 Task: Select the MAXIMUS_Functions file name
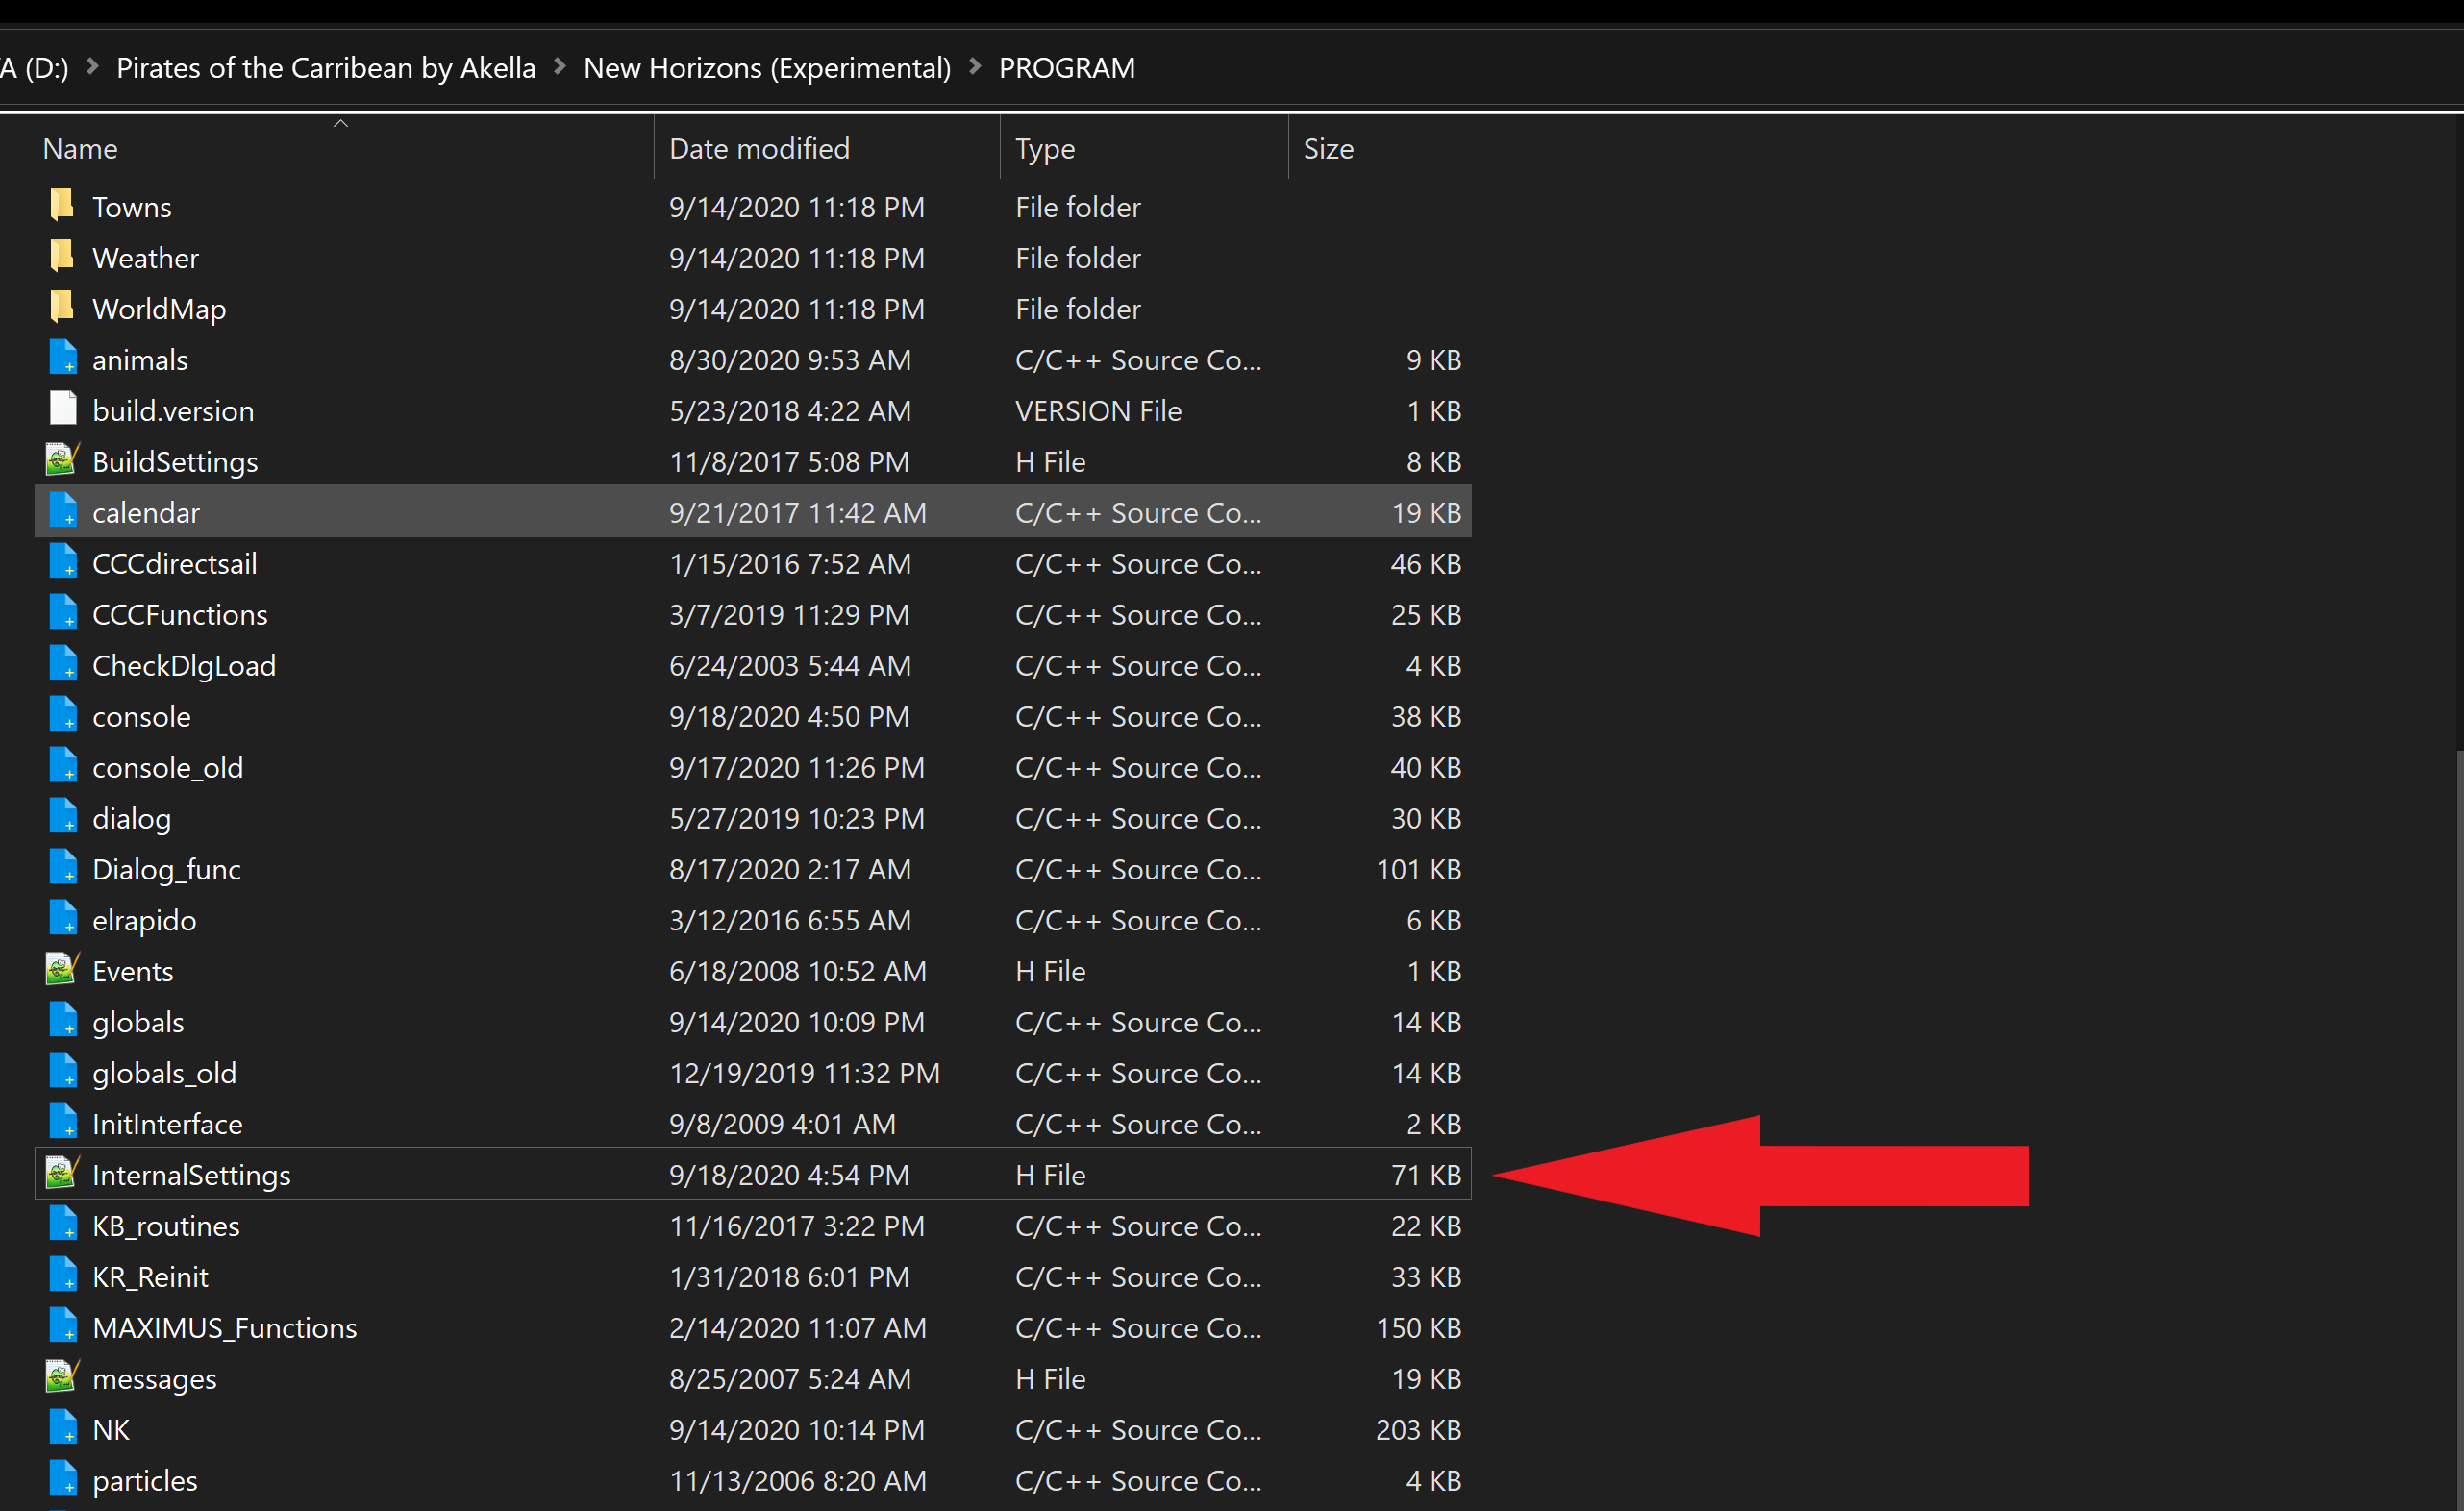tap(224, 1328)
